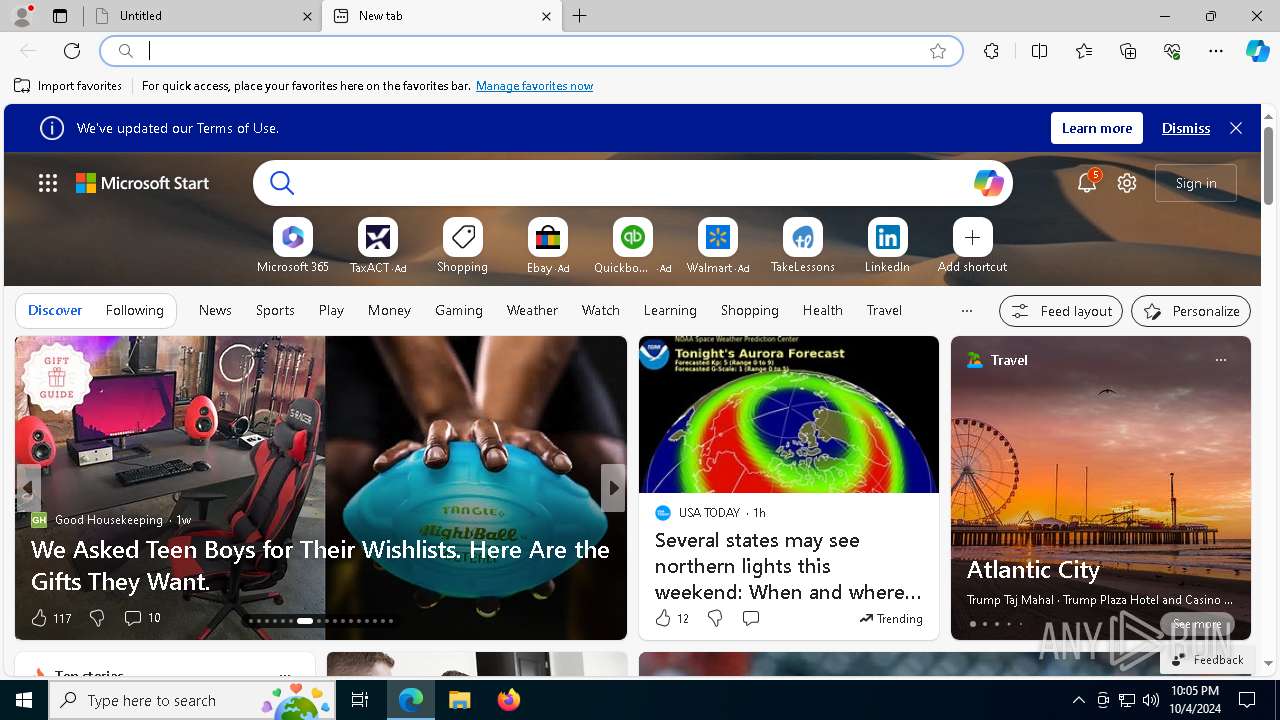Open Feed layout options

click(1061, 311)
